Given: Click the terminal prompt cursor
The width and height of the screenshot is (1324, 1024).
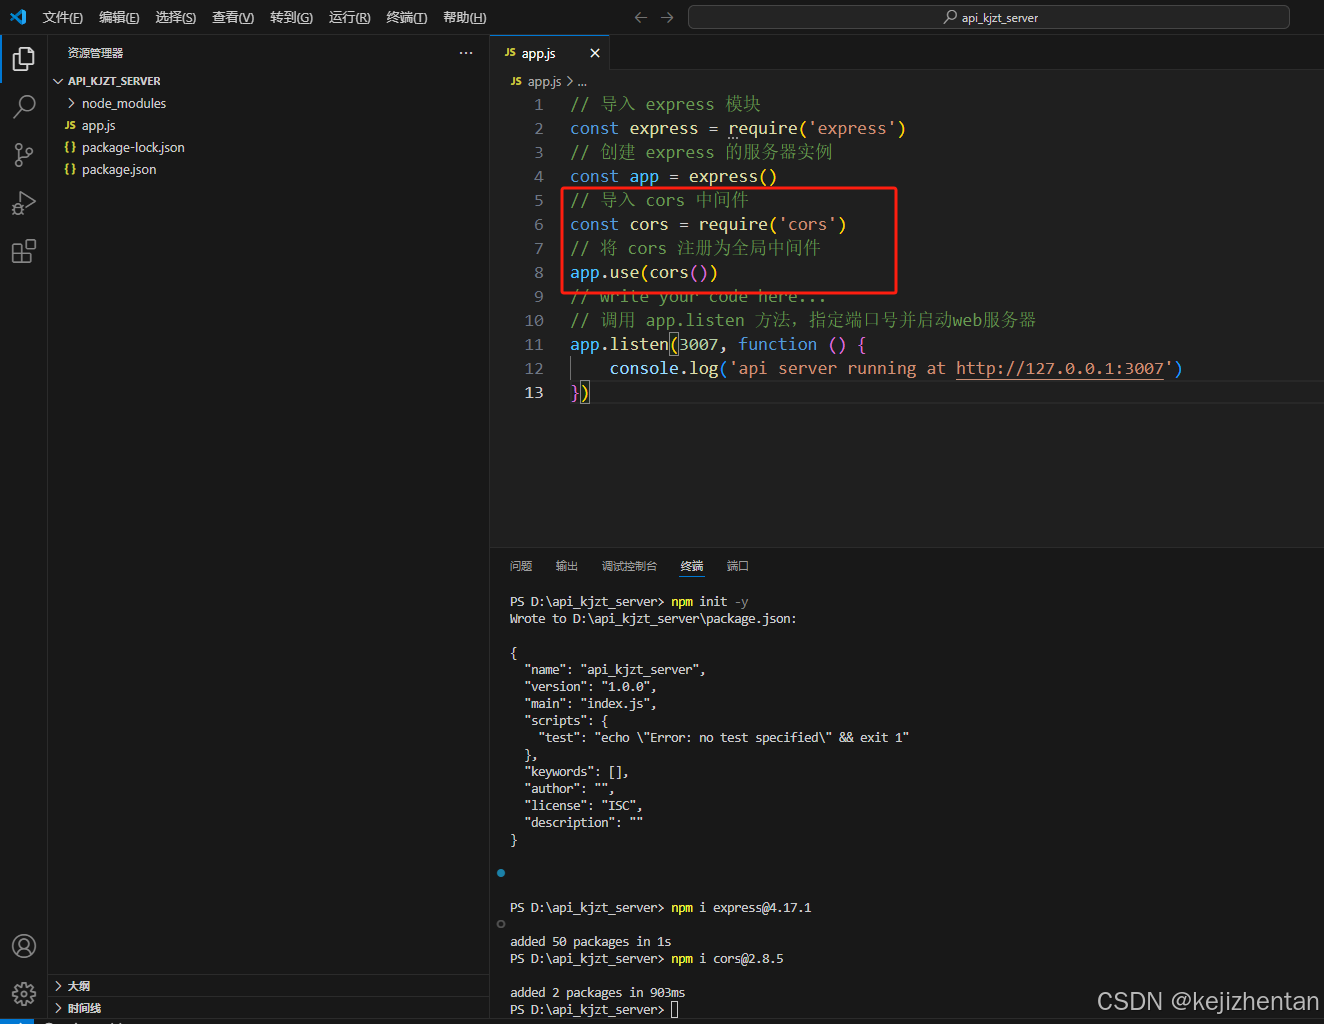Looking at the screenshot, I should tap(675, 1010).
